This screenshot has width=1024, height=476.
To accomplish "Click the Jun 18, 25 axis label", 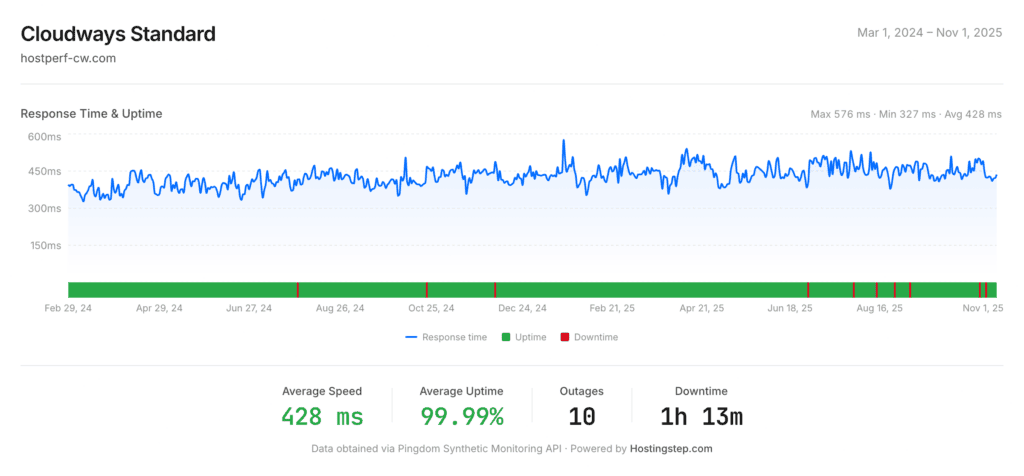I will (x=790, y=308).
